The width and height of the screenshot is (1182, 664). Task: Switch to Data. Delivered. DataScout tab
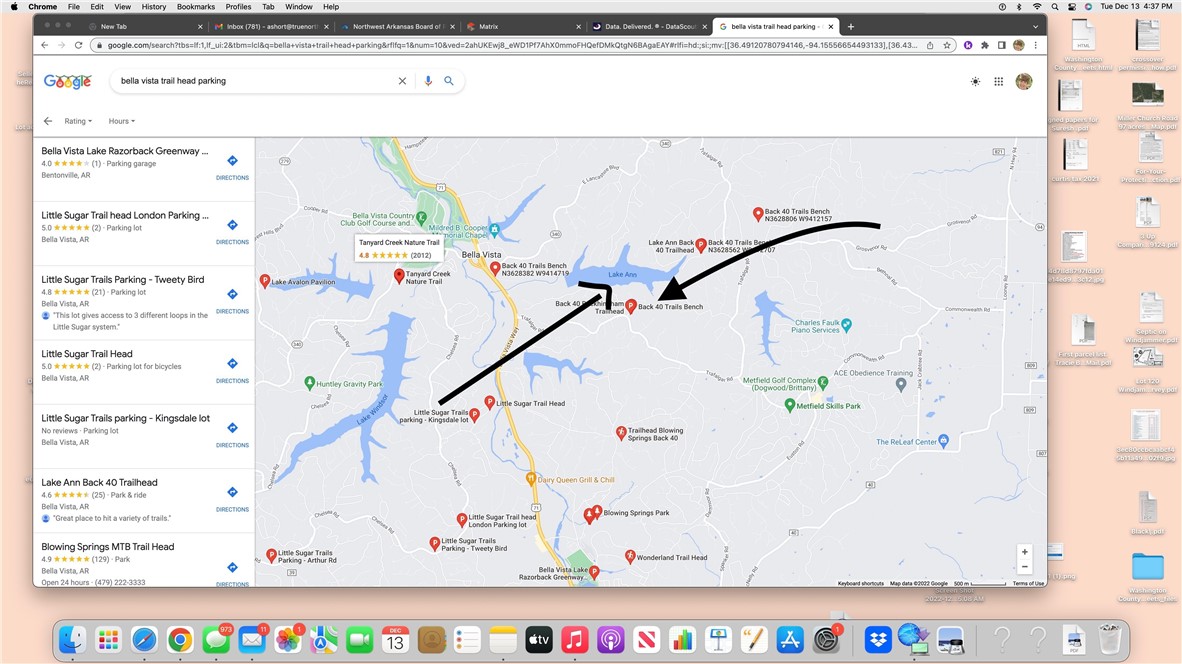(x=648, y=26)
